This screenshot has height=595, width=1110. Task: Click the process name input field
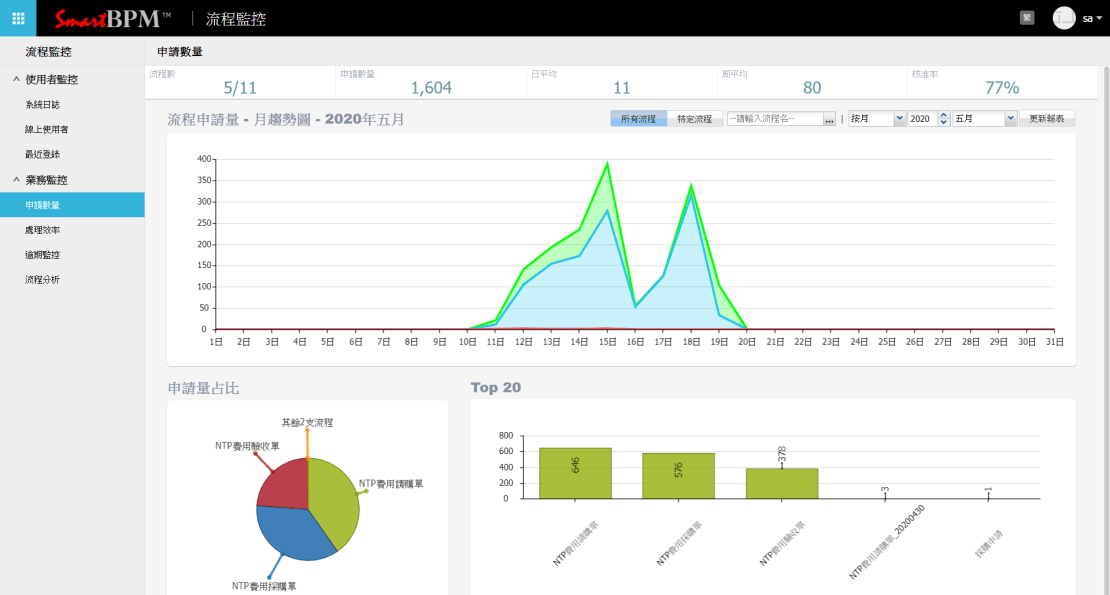point(774,119)
